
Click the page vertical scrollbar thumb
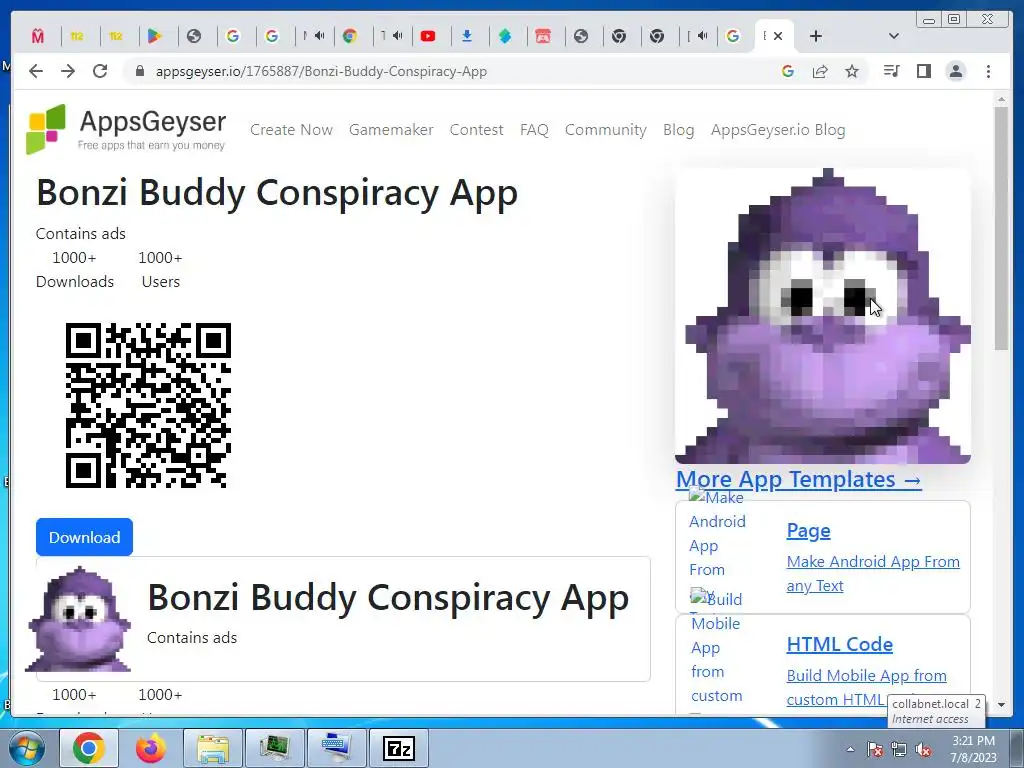click(1001, 229)
